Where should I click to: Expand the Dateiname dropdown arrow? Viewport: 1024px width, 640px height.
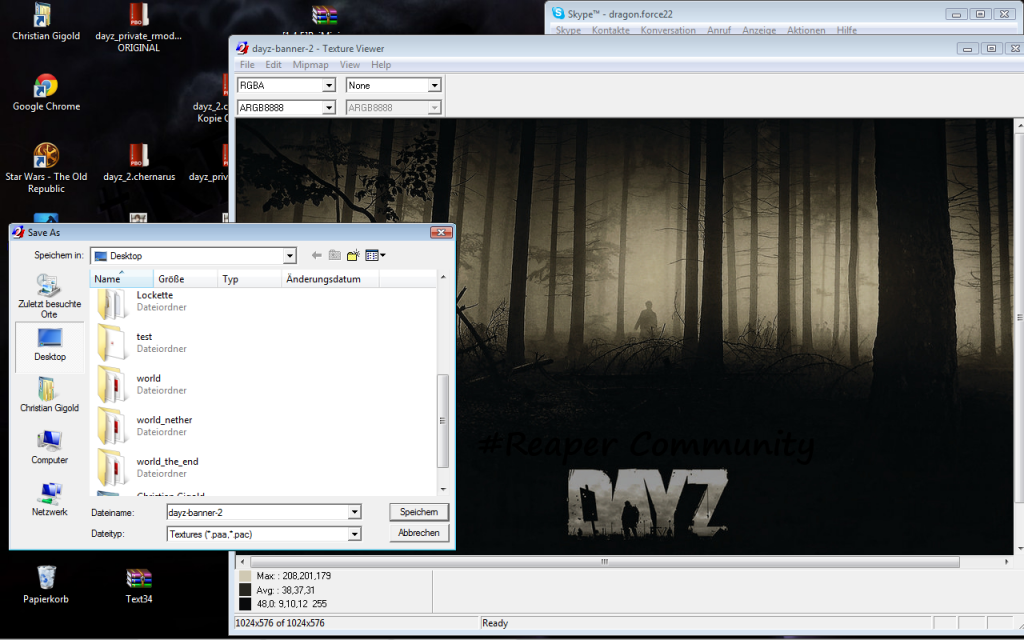click(354, 513)
